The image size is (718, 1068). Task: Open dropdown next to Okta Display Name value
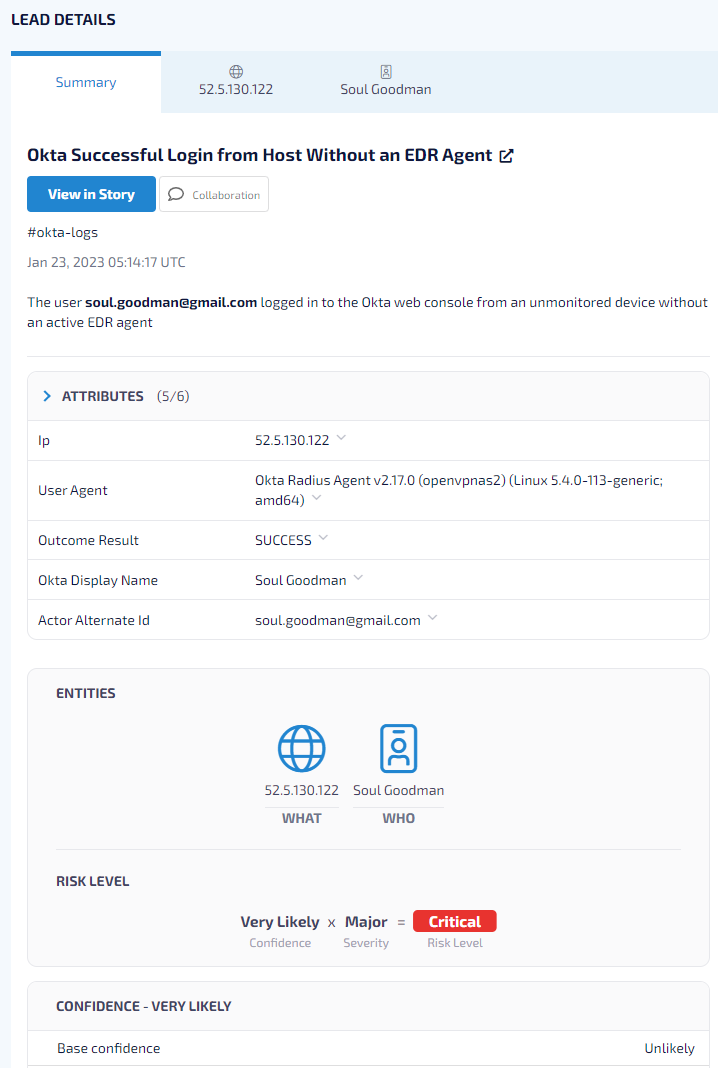[x=358, y=578]
